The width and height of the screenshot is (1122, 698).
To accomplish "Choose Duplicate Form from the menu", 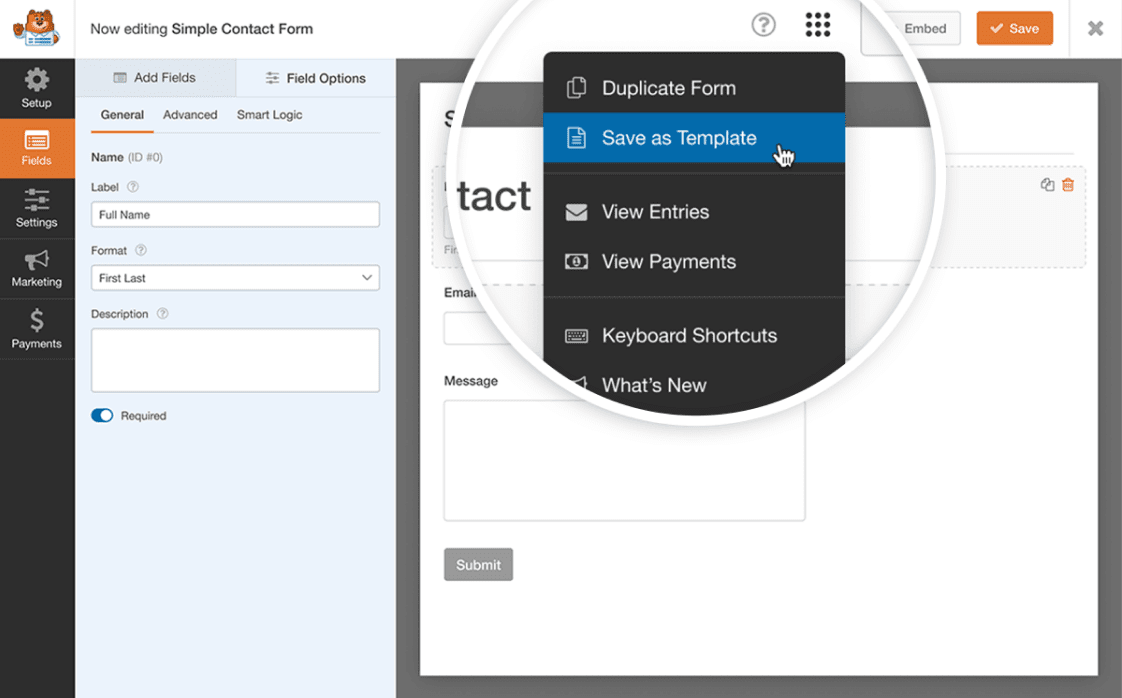I will pos(668,88).
